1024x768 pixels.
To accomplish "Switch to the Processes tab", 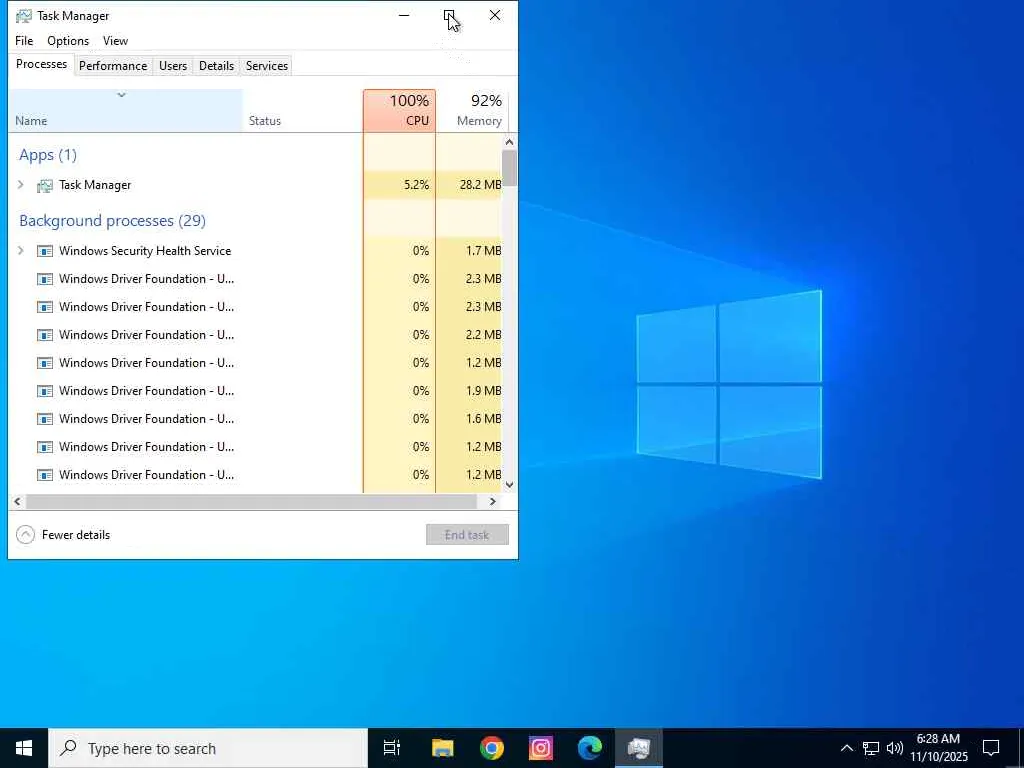I will (x=41, y=64).
